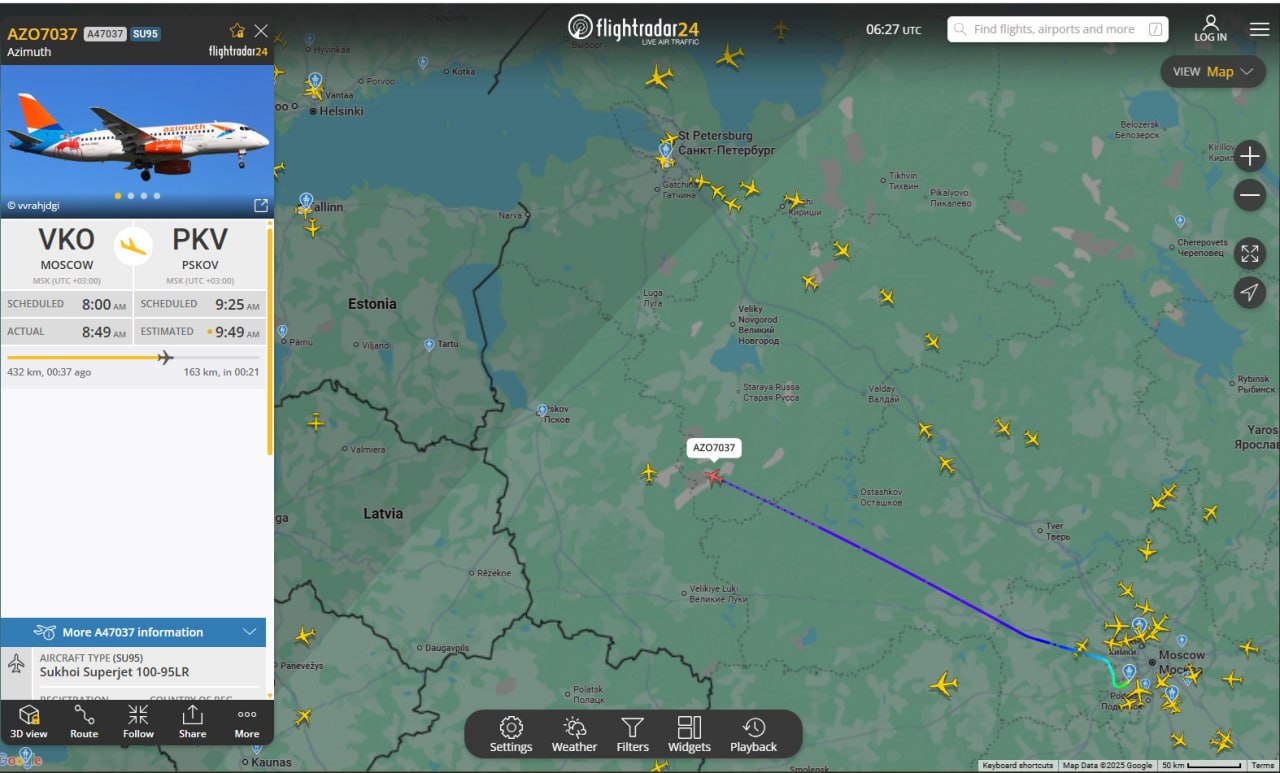Open the More options in flight panel

247,721
